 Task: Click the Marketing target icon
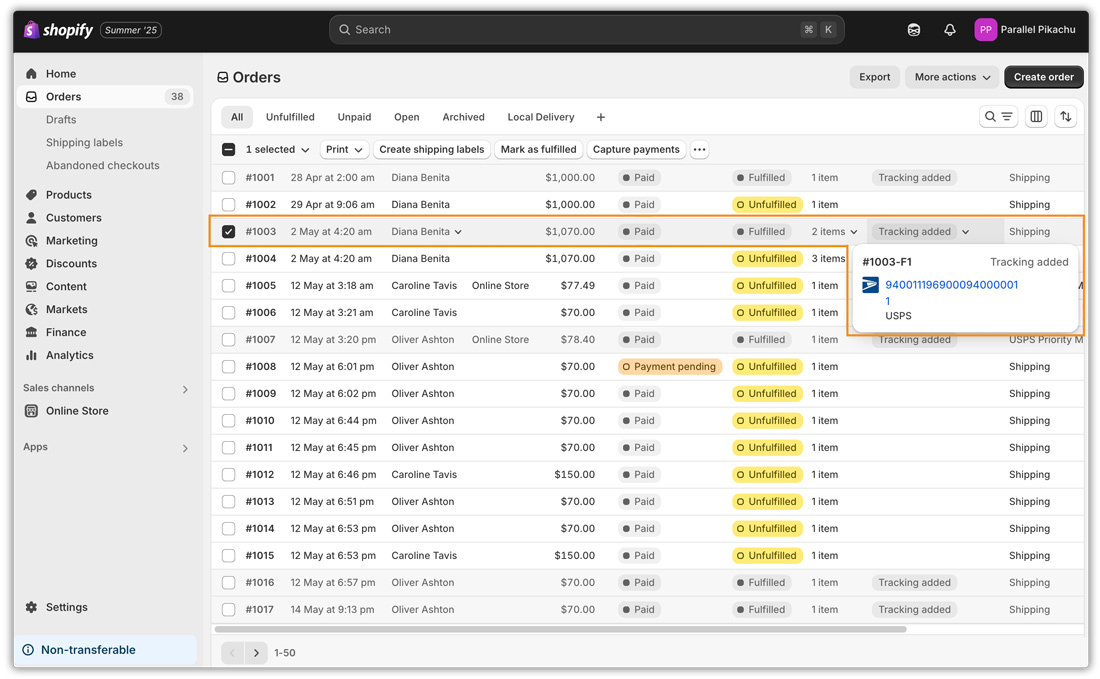(x=31, y=241)
